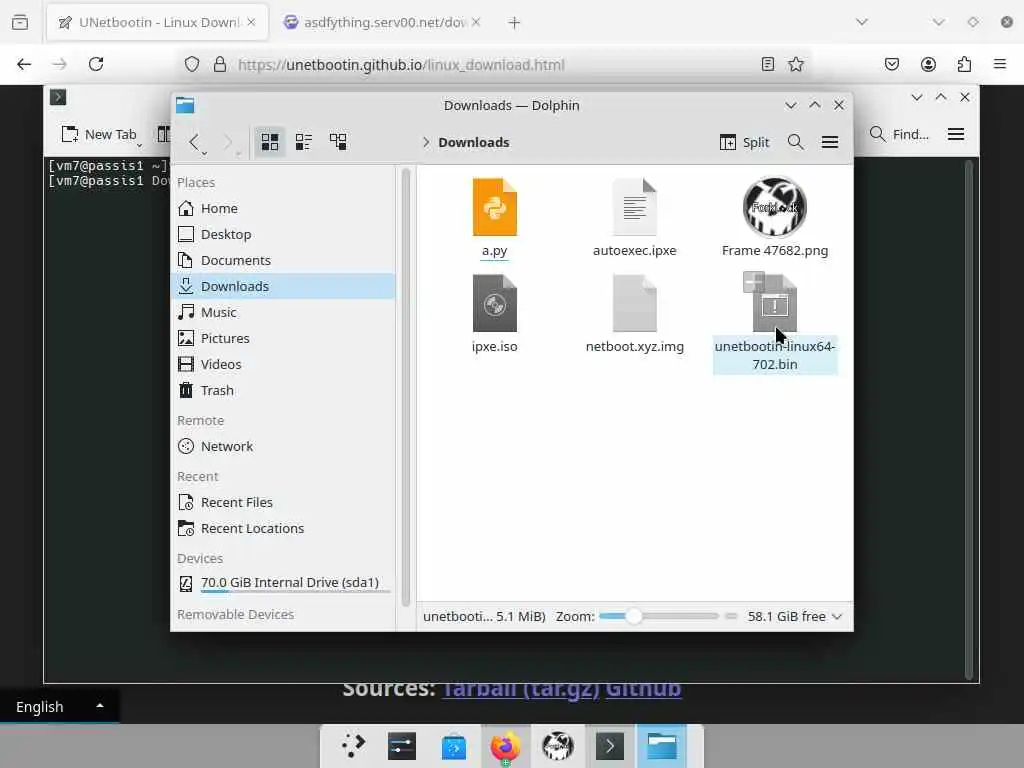Close the asdfything.serv00.net browser tab
1024x768 pixels.
(476, 23)
